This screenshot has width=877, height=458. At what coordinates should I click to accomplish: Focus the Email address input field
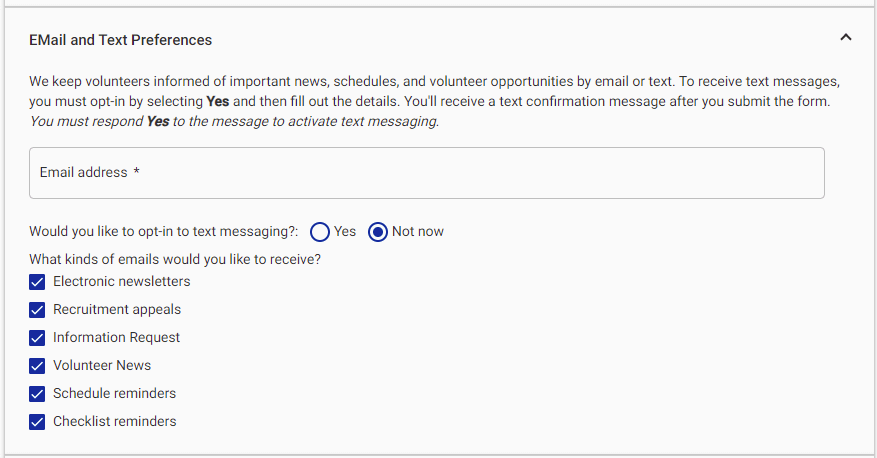click(x=427, y=174)
